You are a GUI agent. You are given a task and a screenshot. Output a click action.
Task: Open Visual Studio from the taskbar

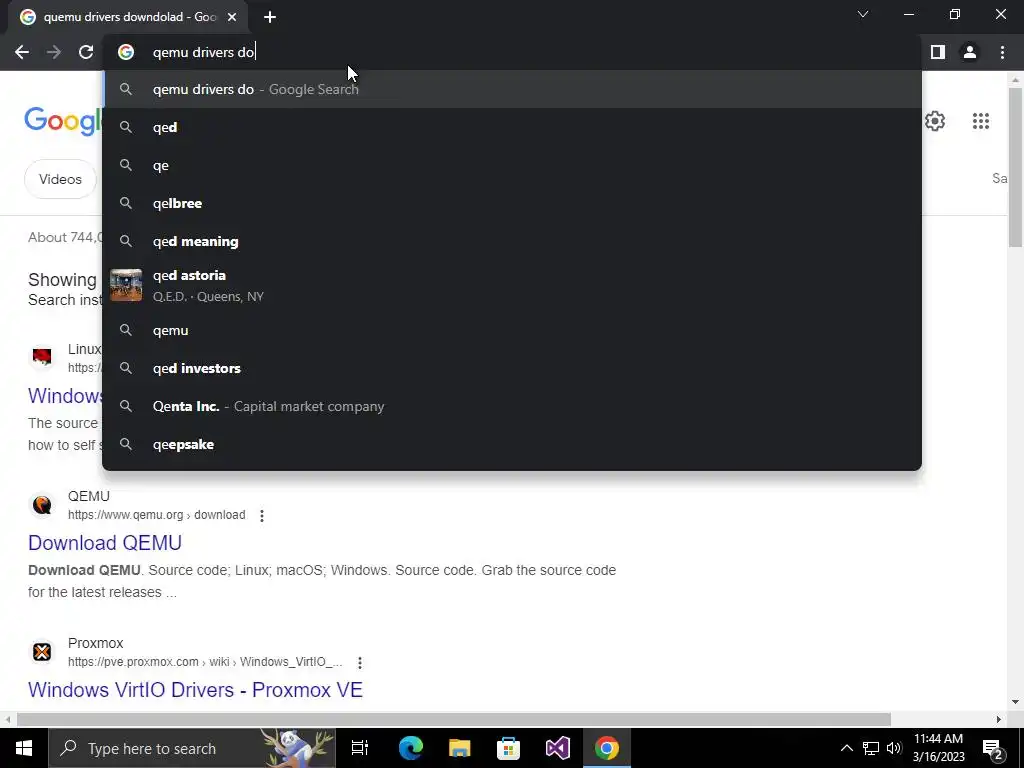pyautogui.click(x=558, y=748)
